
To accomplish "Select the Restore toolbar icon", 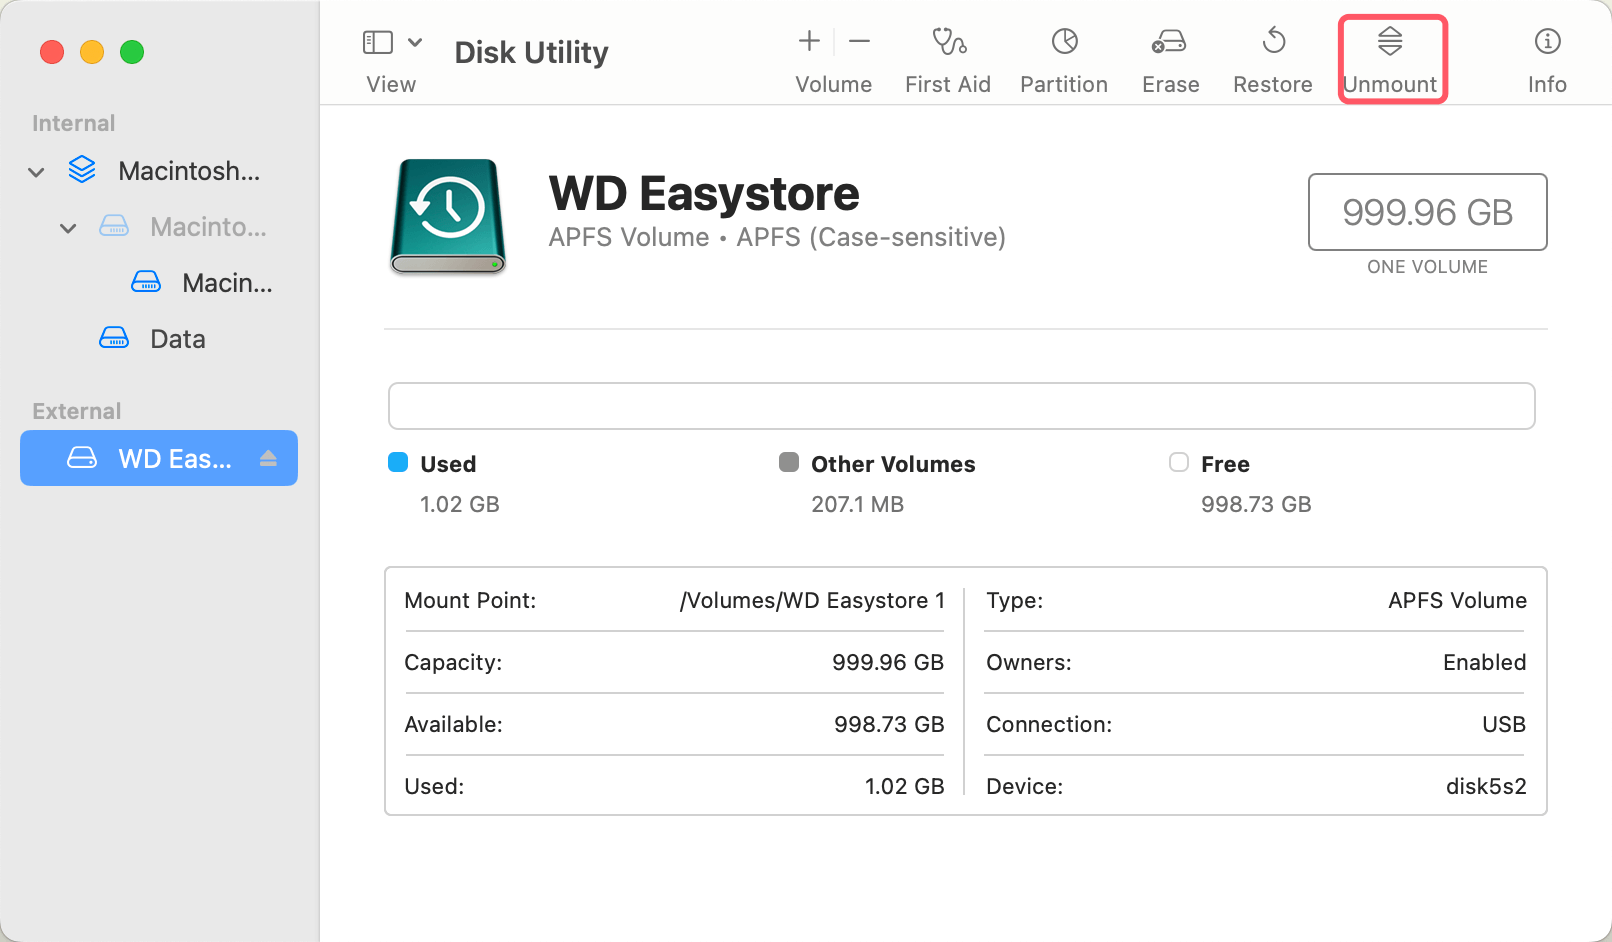I will coord(1273,42).
